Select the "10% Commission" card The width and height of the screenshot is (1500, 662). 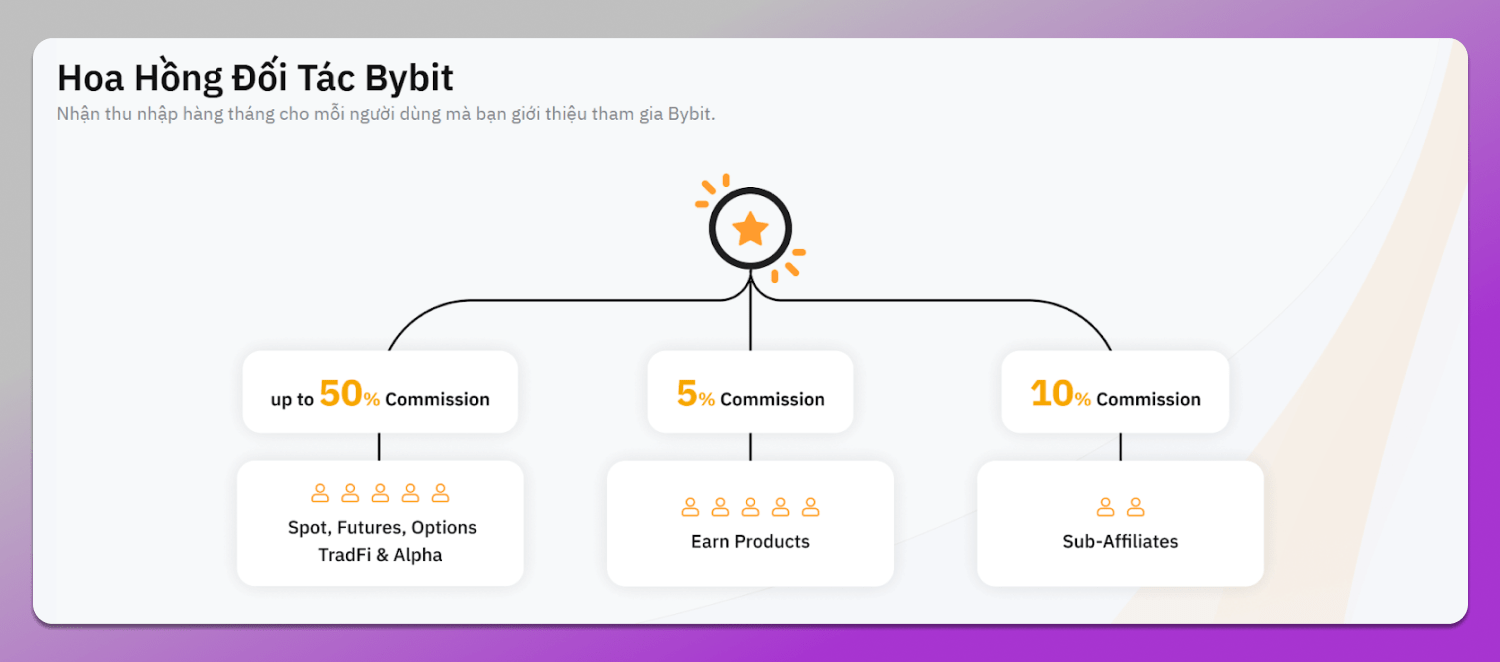click(1115, 392)
